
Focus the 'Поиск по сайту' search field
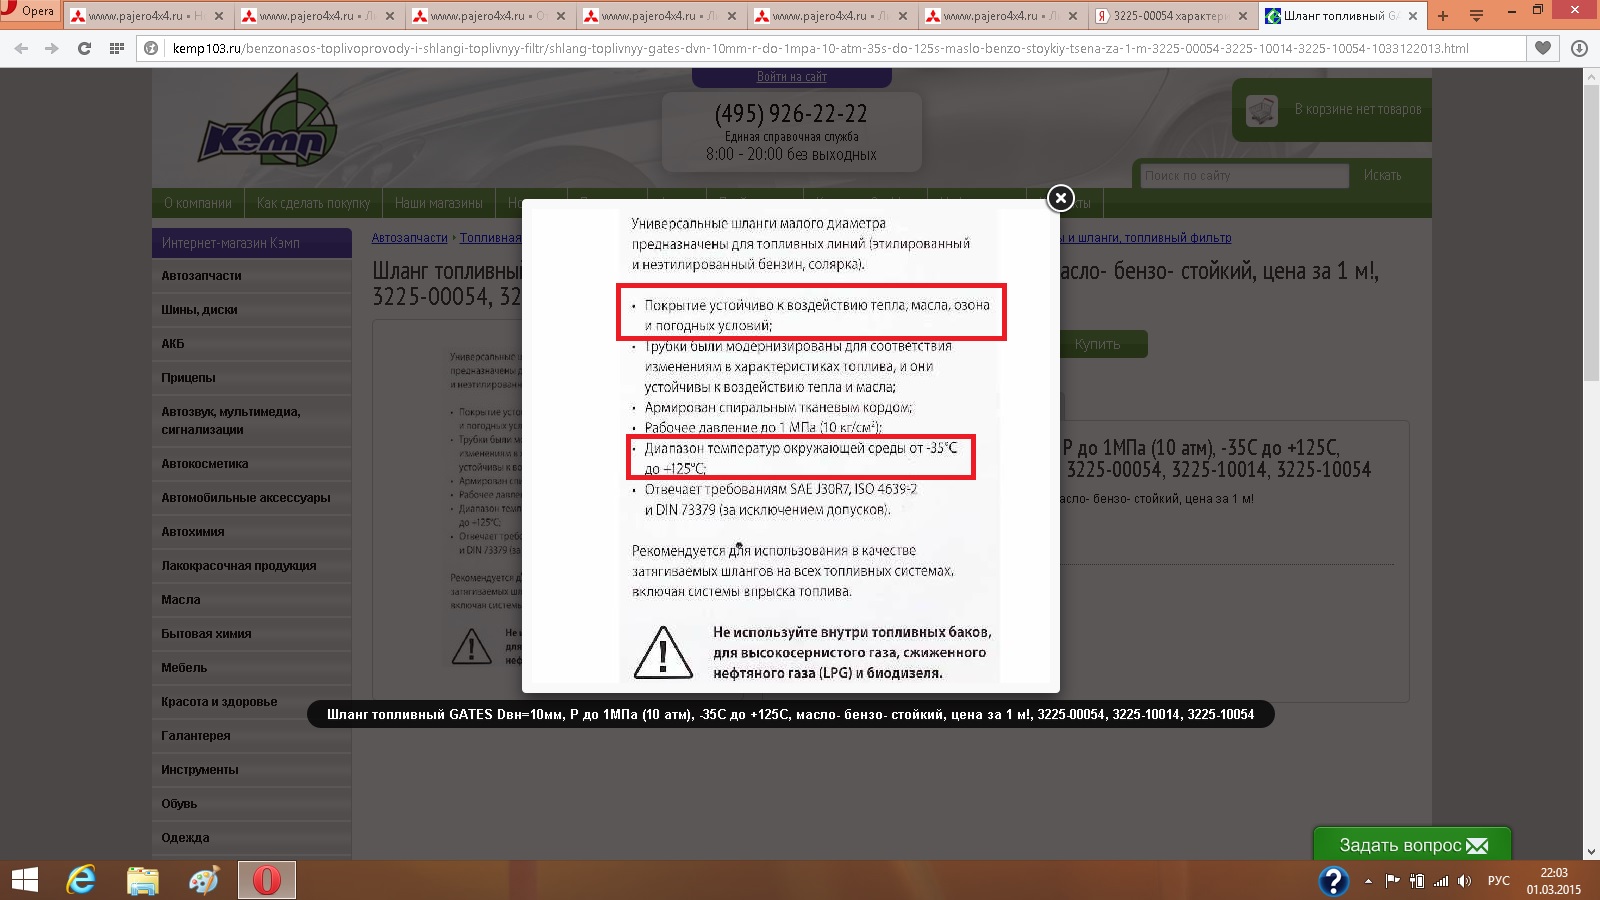pos(1245,176)
